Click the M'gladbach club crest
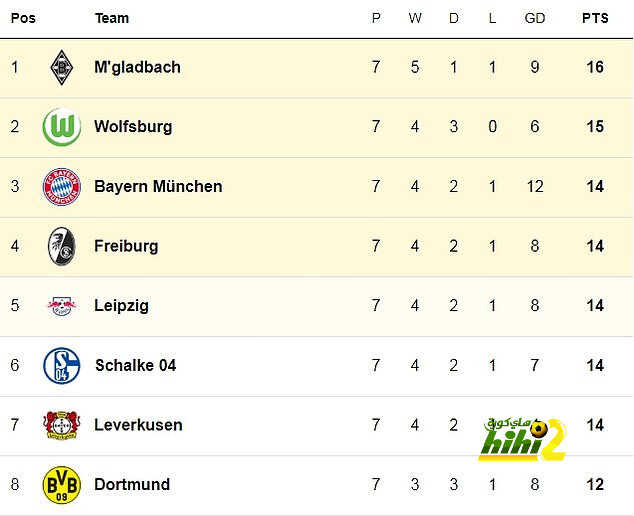The height and width of the screenshot is (516, 634). tap(61, 67)
